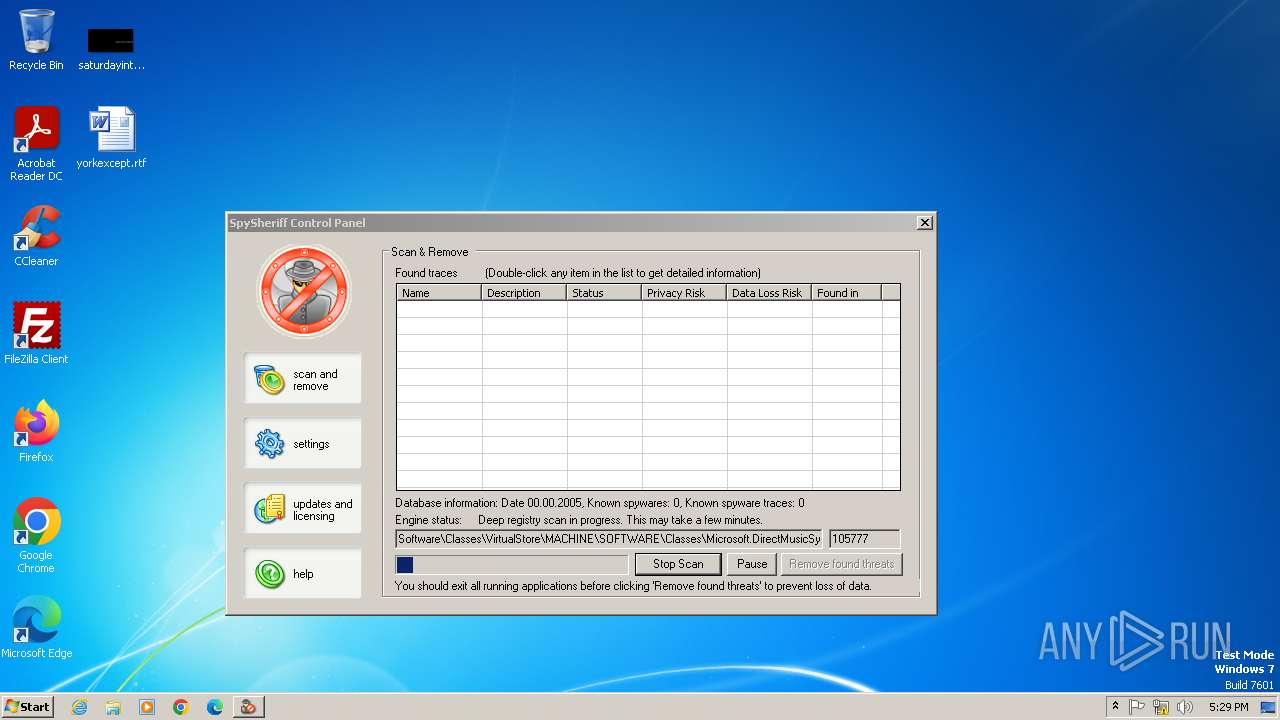Open Chrome from the taskbar

[x=181, y=707]
